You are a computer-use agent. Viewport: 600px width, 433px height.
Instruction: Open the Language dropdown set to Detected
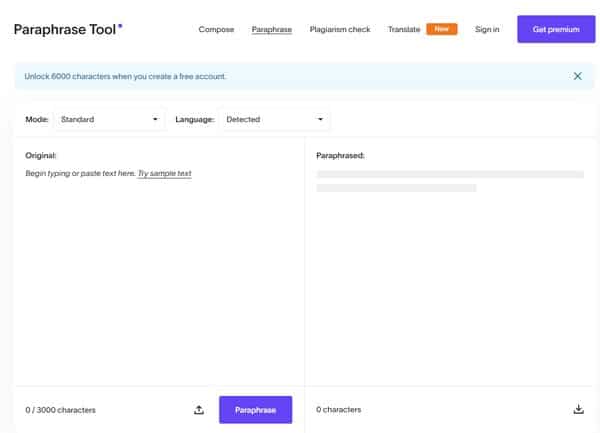click(x=274, y=119)
